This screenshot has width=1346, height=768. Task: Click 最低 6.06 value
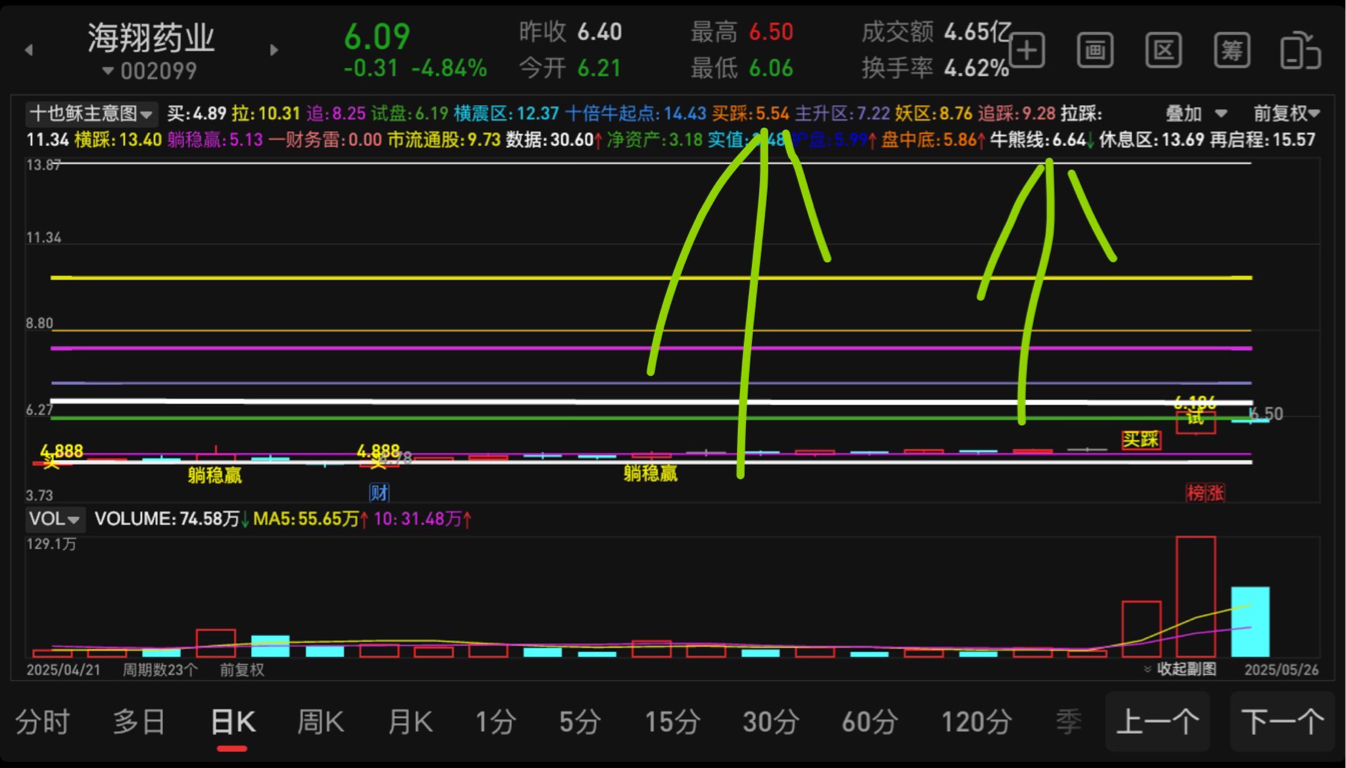(x=771, y=68)
